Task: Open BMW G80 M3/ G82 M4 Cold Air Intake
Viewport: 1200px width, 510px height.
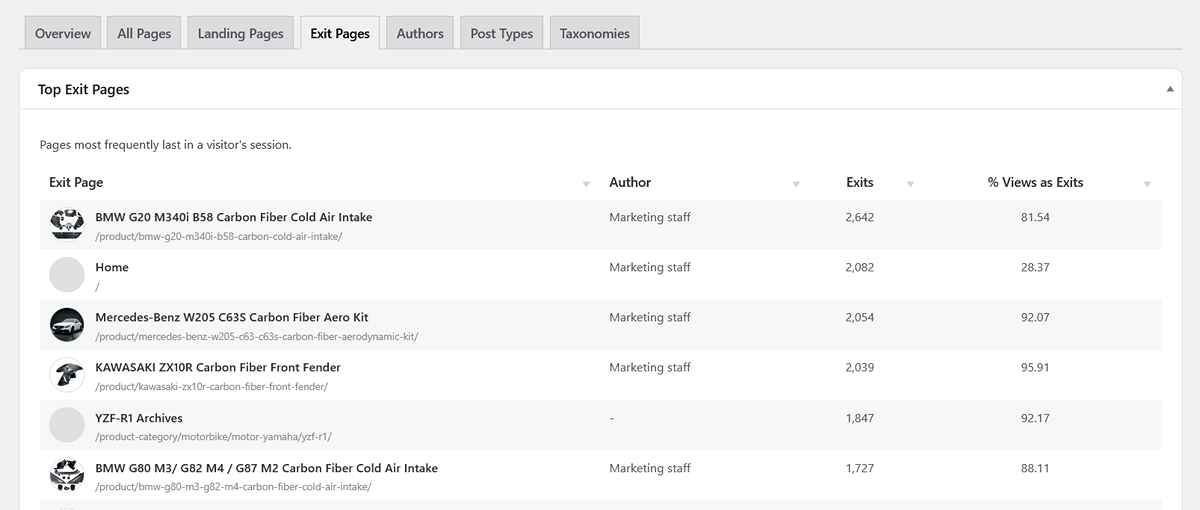Action: point(266,468)
